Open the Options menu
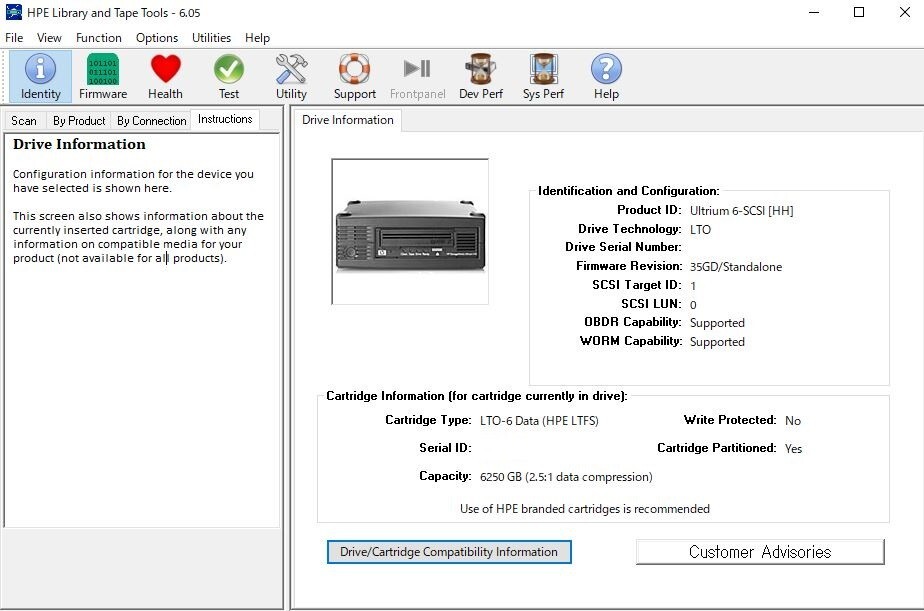 157,38
